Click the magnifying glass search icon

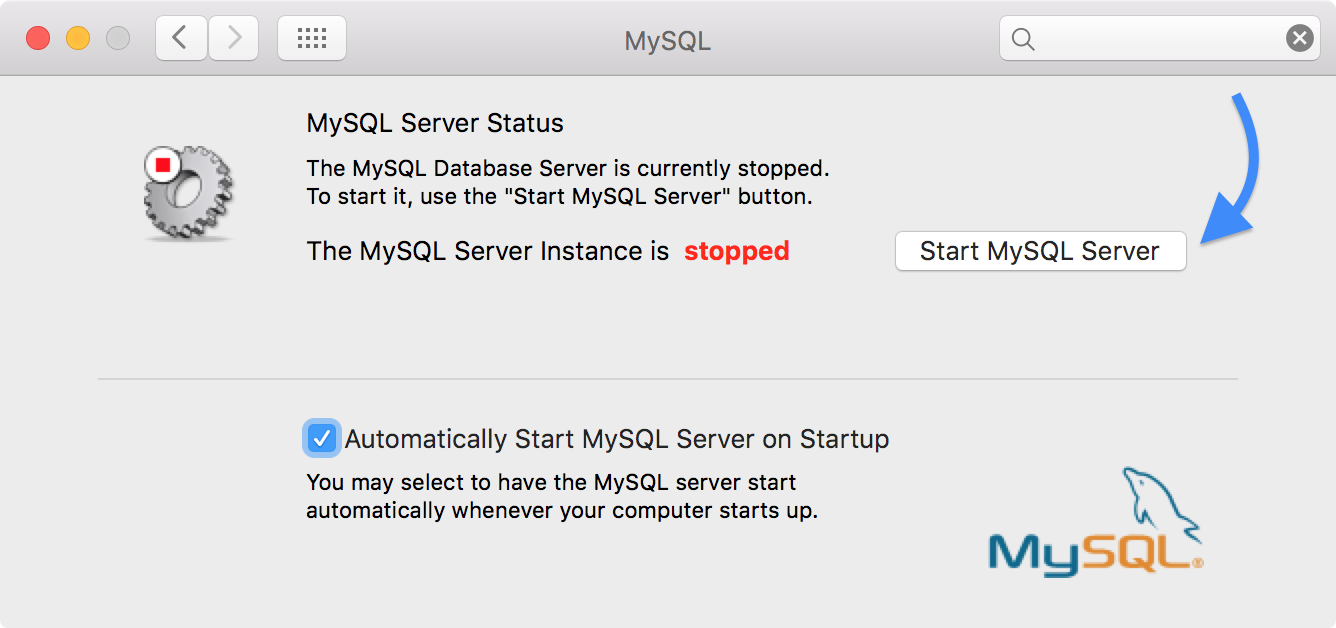(x=1022, y=38)
